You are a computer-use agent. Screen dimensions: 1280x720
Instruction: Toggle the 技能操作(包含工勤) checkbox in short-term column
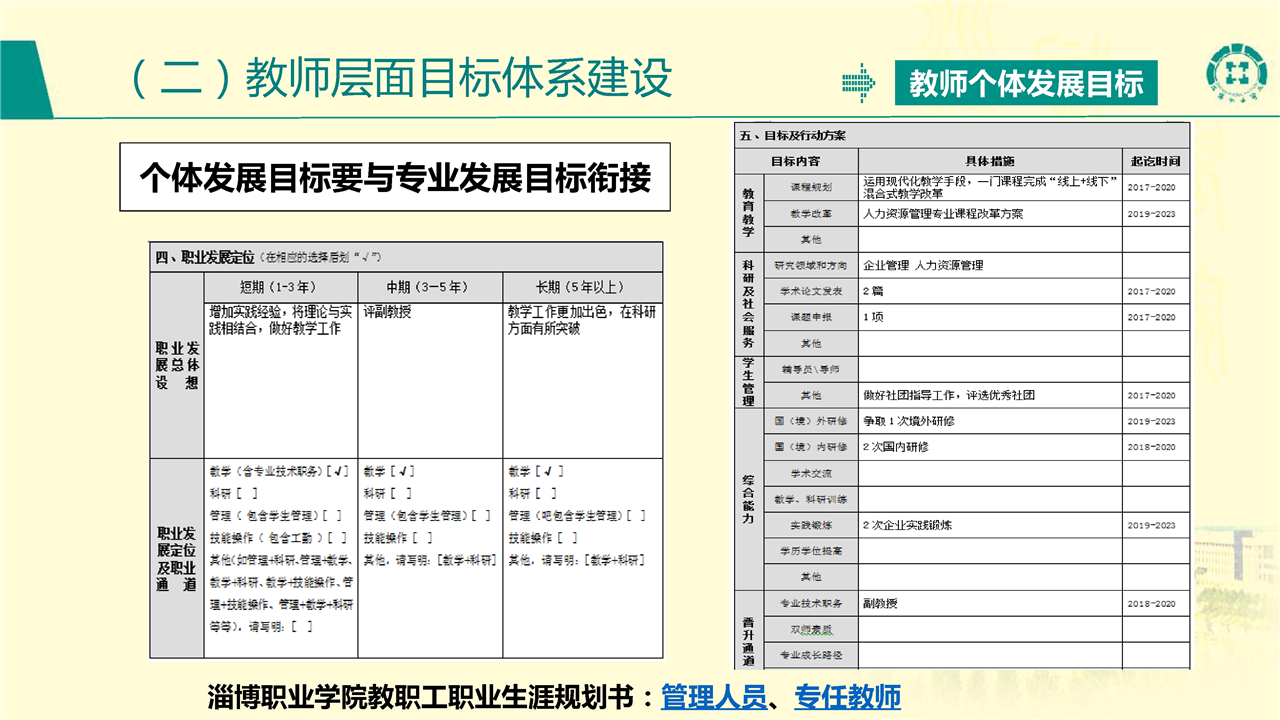pos(339,538)
